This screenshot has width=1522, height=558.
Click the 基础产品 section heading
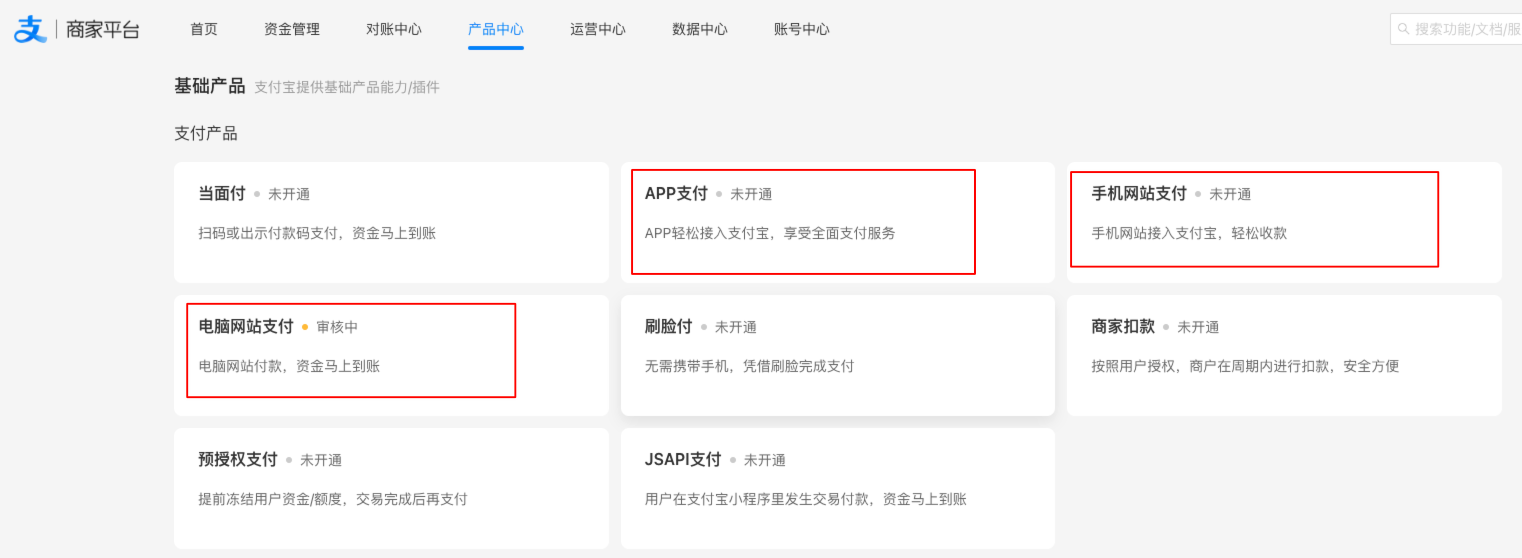click(209, 86)
